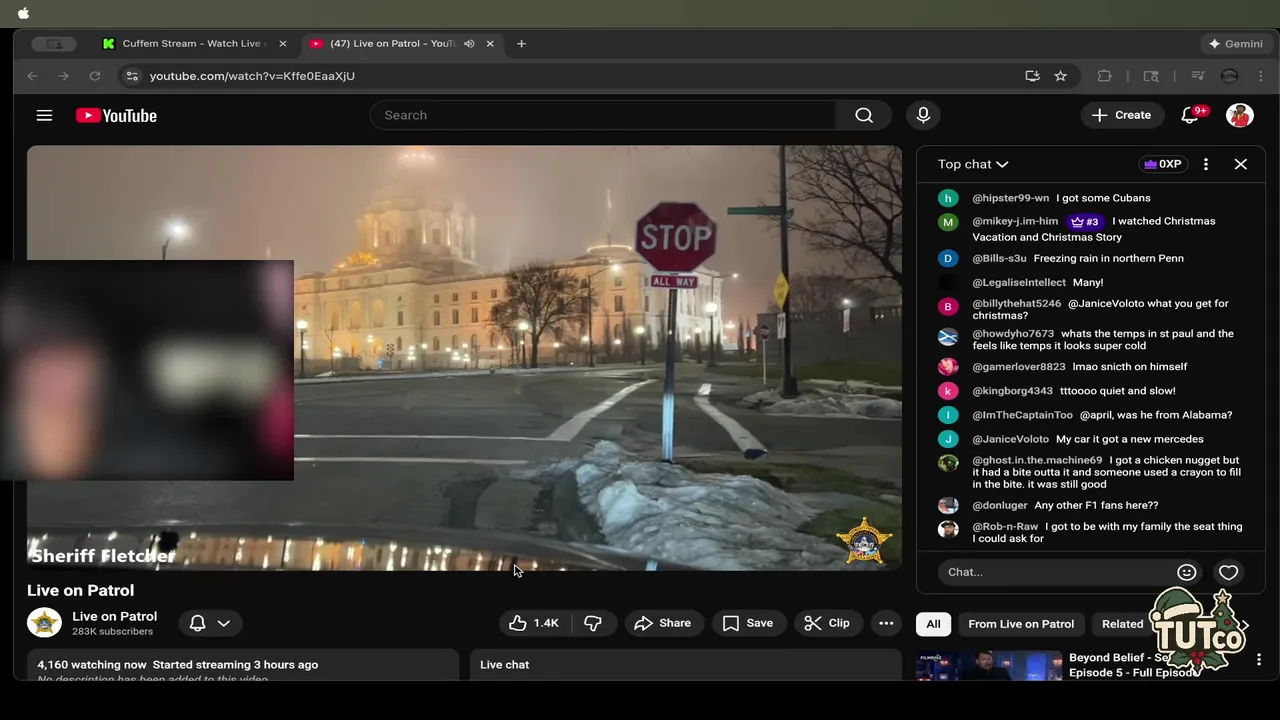Click @donluger F1 fans message
1280x720 pixels.
1065,506
